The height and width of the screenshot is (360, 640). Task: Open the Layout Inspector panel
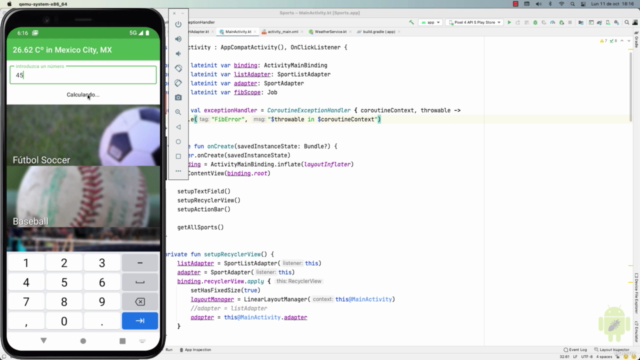(x=611, y=350)
